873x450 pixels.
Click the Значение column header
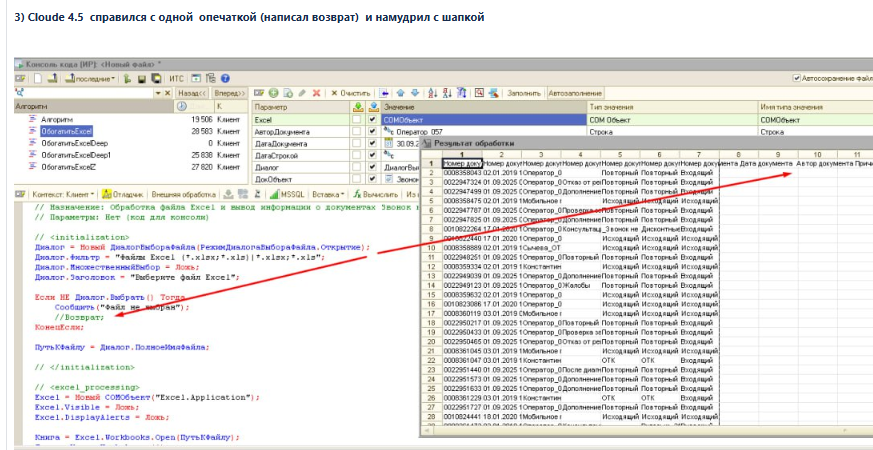483,107
